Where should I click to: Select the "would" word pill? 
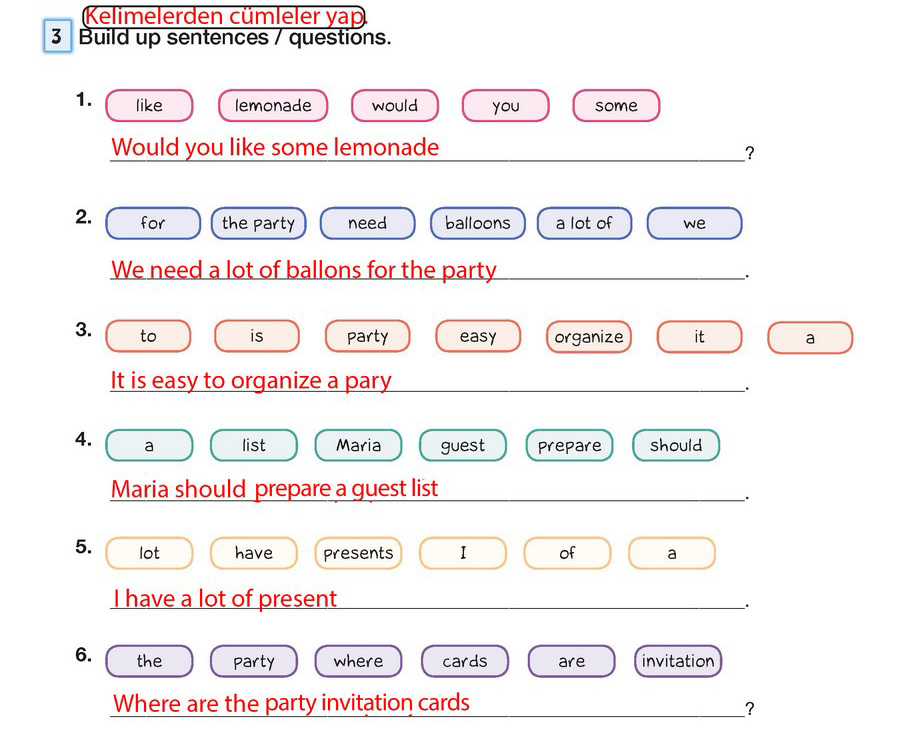[x=395, y=106]
